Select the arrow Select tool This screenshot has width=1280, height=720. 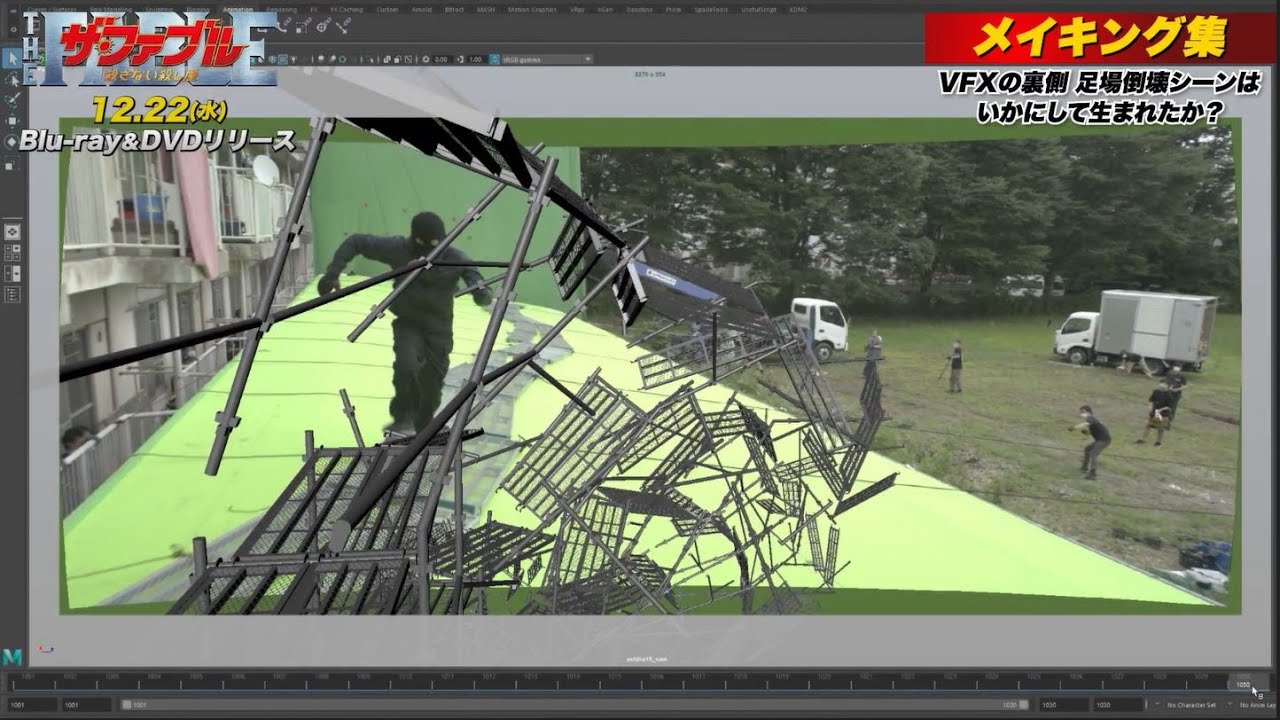coord(13,58)
